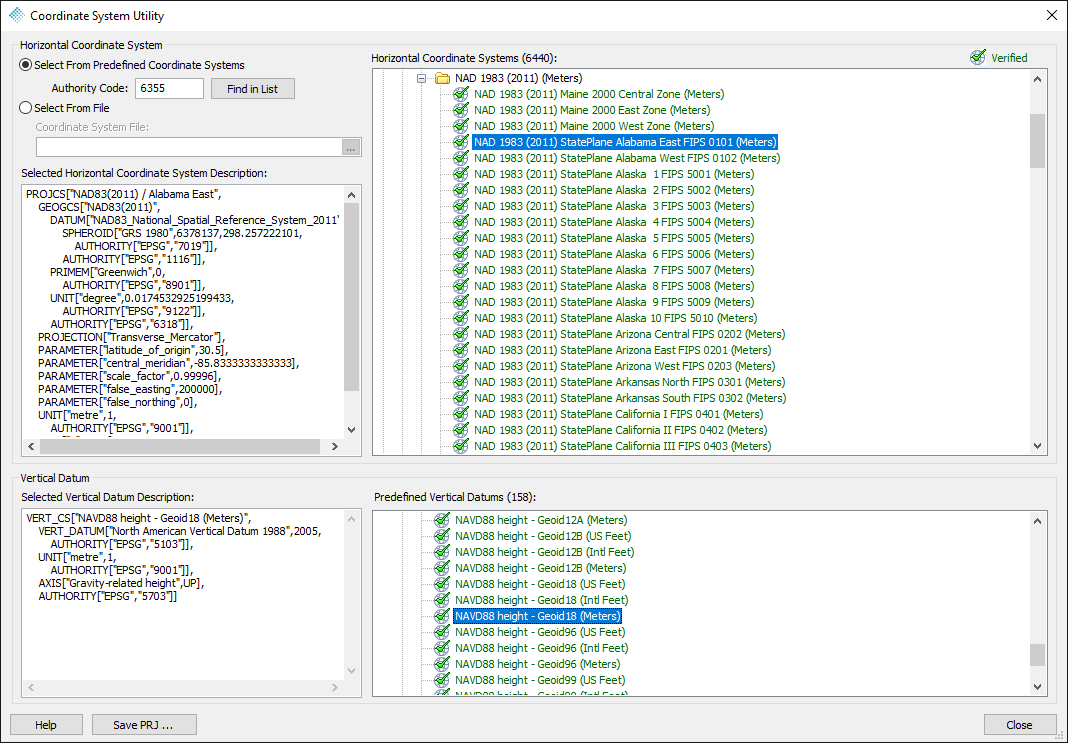Click verified icon beside Geoid96 (Meters)
The width and height of the screenshot is (1068, 743).
tap(442, 664)
